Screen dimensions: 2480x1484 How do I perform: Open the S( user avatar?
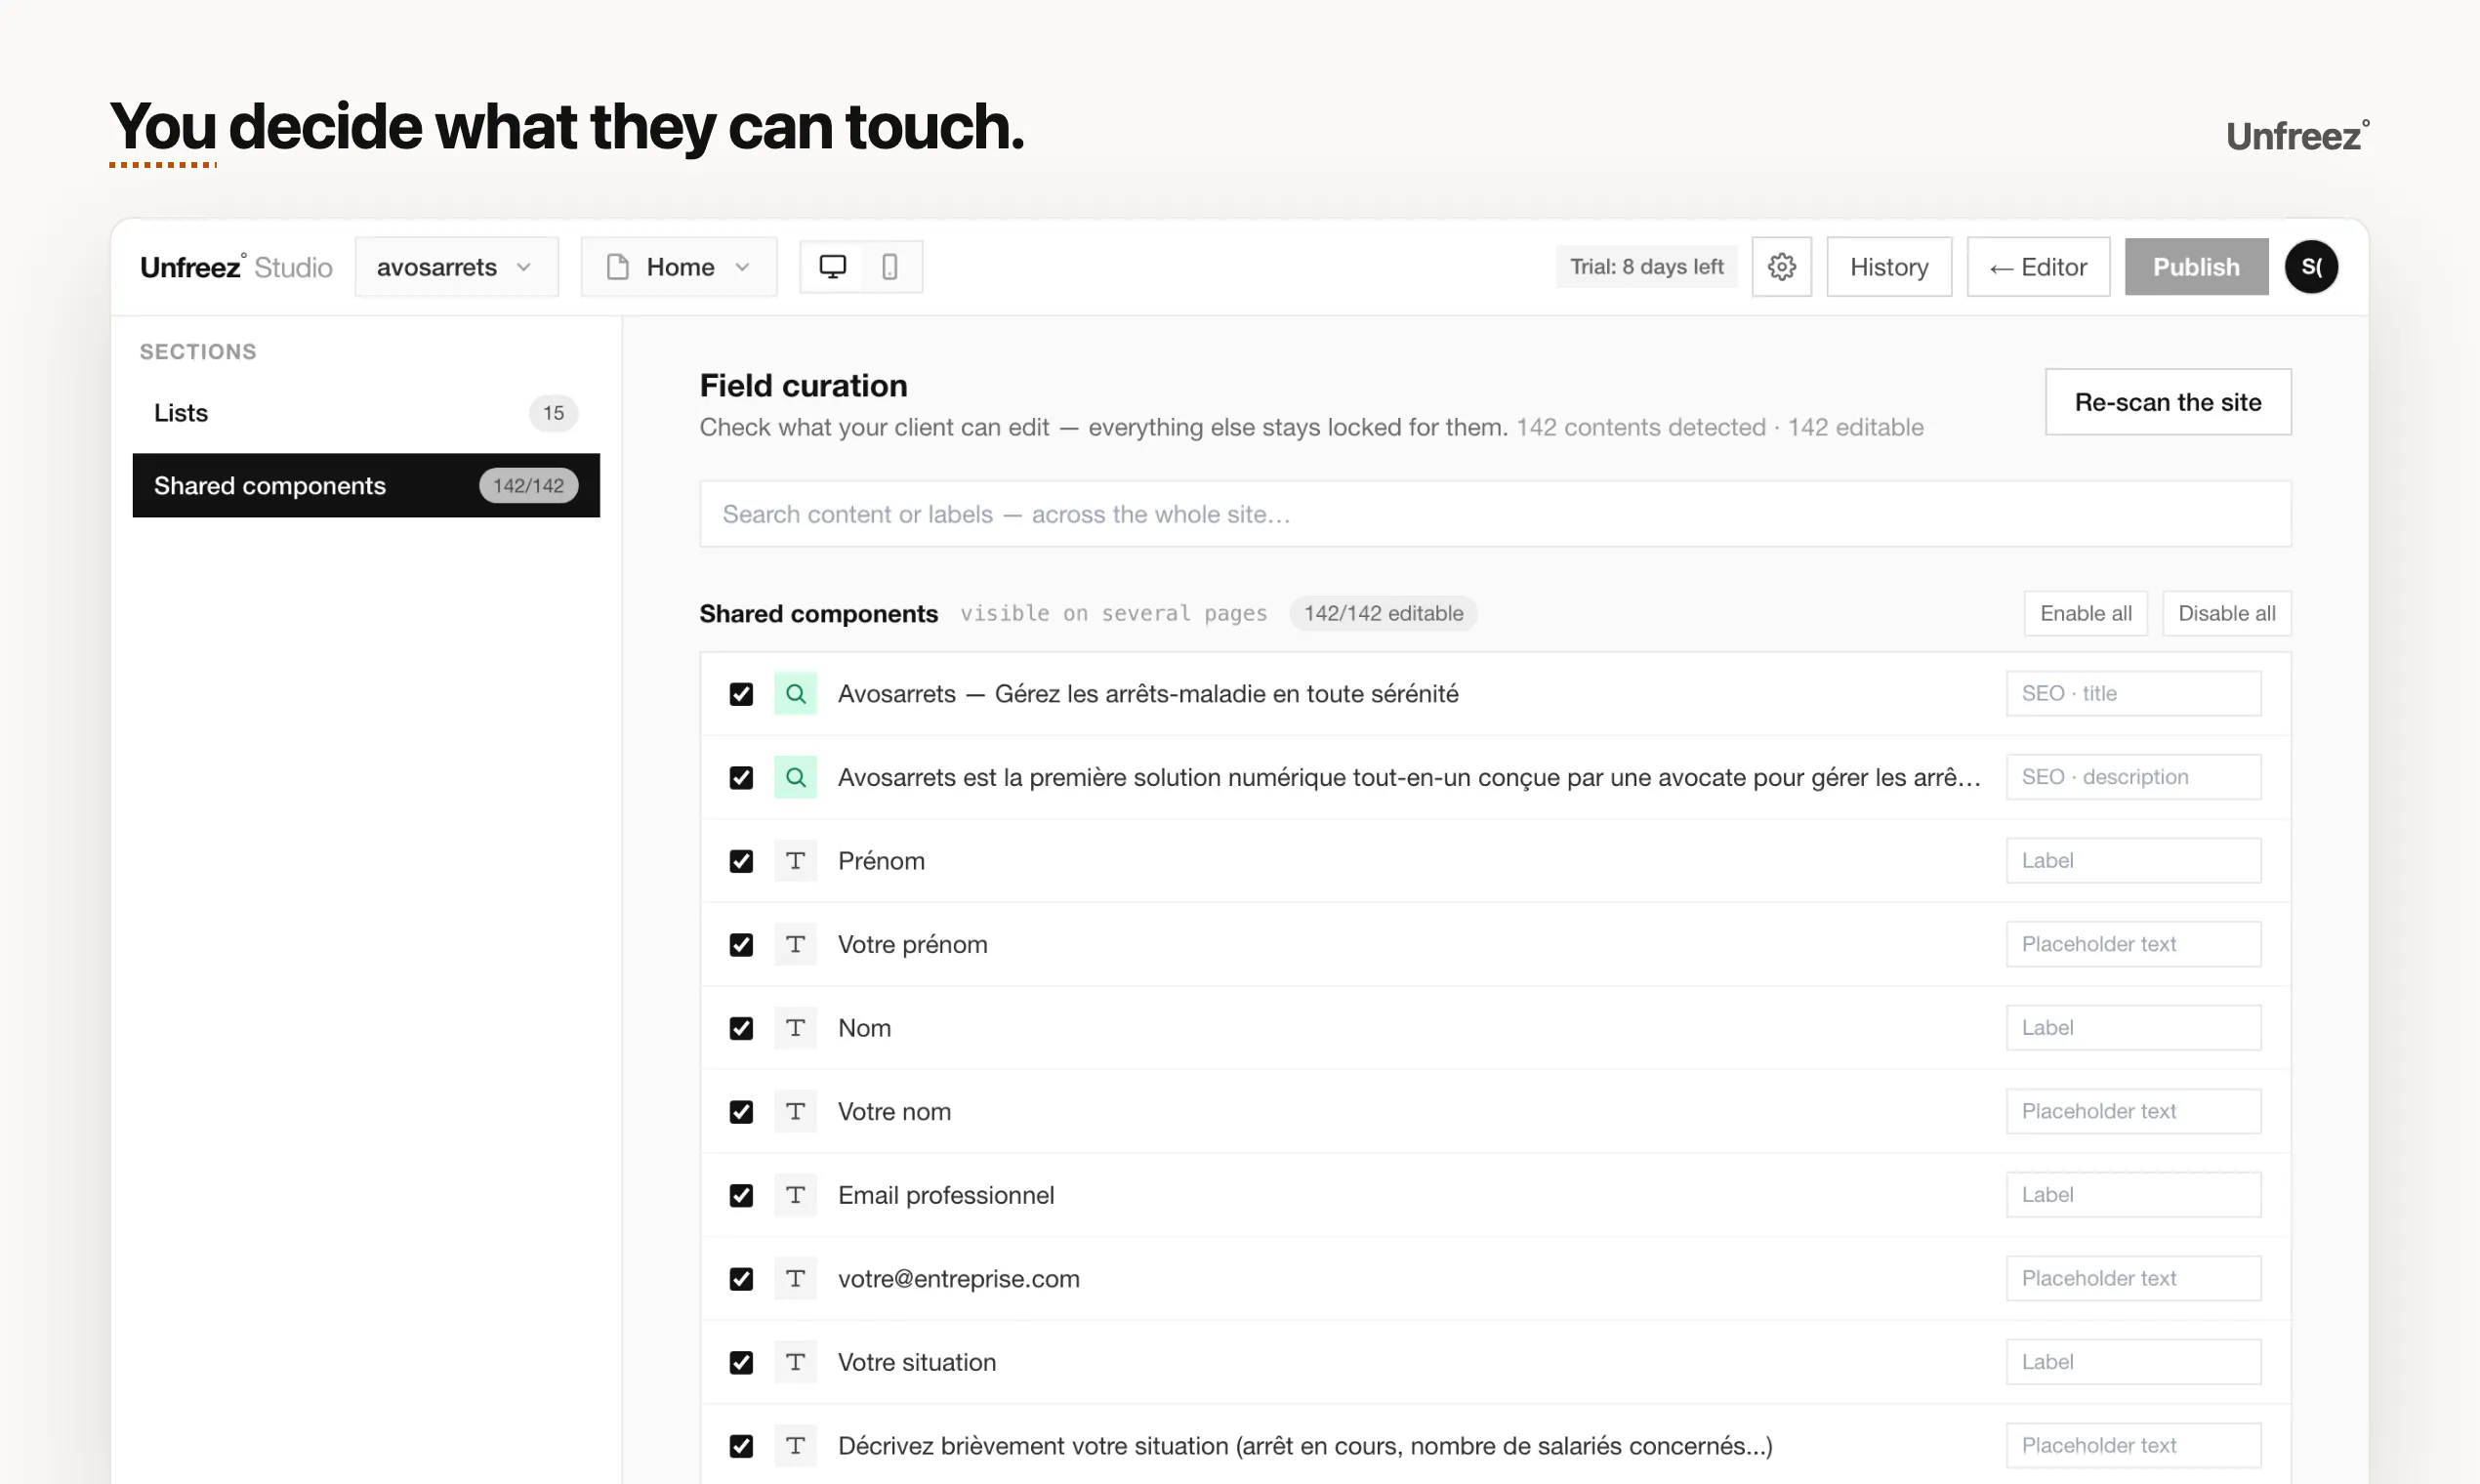(2311, 267)
